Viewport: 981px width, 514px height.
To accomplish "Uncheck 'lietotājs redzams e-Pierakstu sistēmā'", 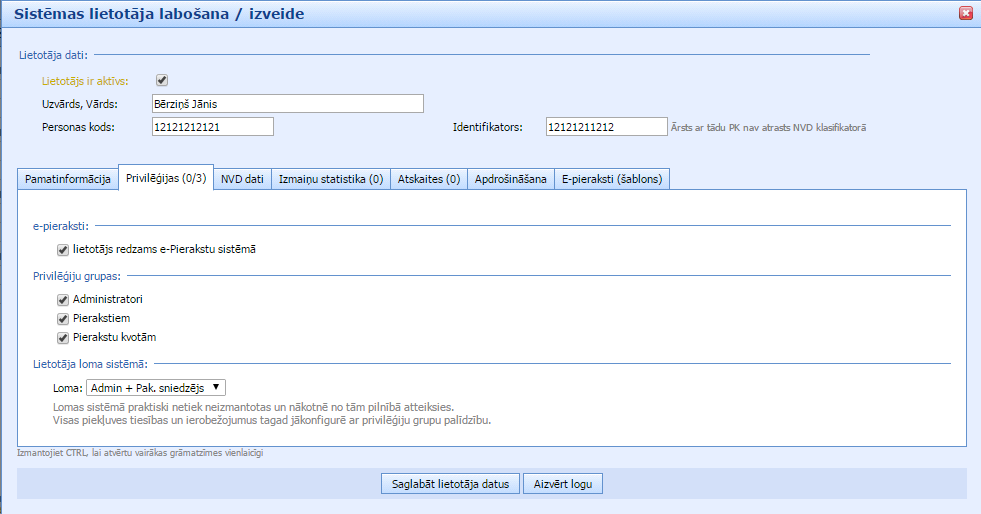I will coord(63,249).
